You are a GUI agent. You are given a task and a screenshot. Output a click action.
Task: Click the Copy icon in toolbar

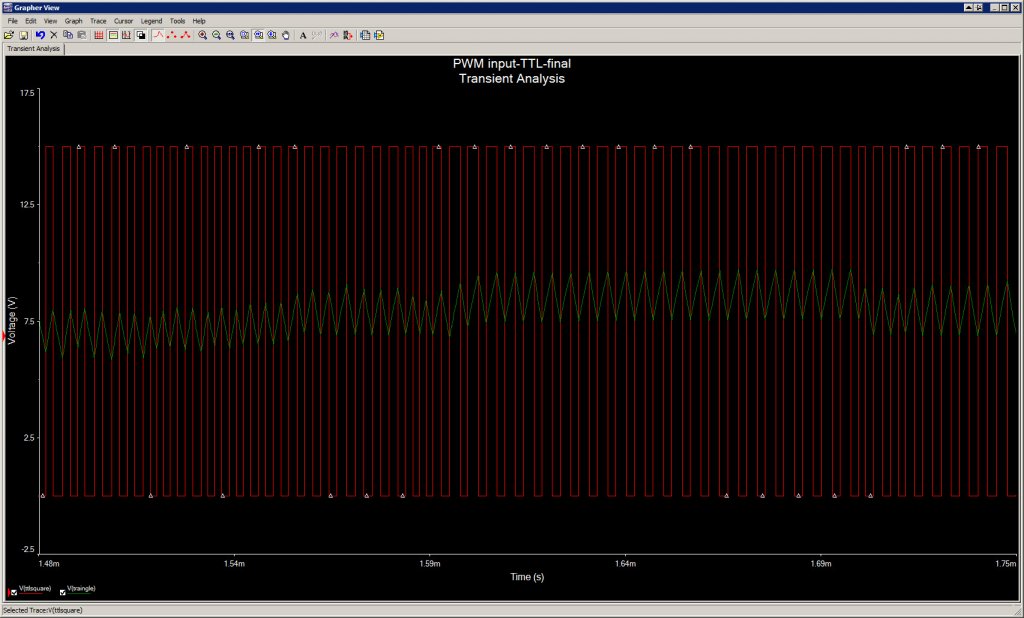point(67,35)
